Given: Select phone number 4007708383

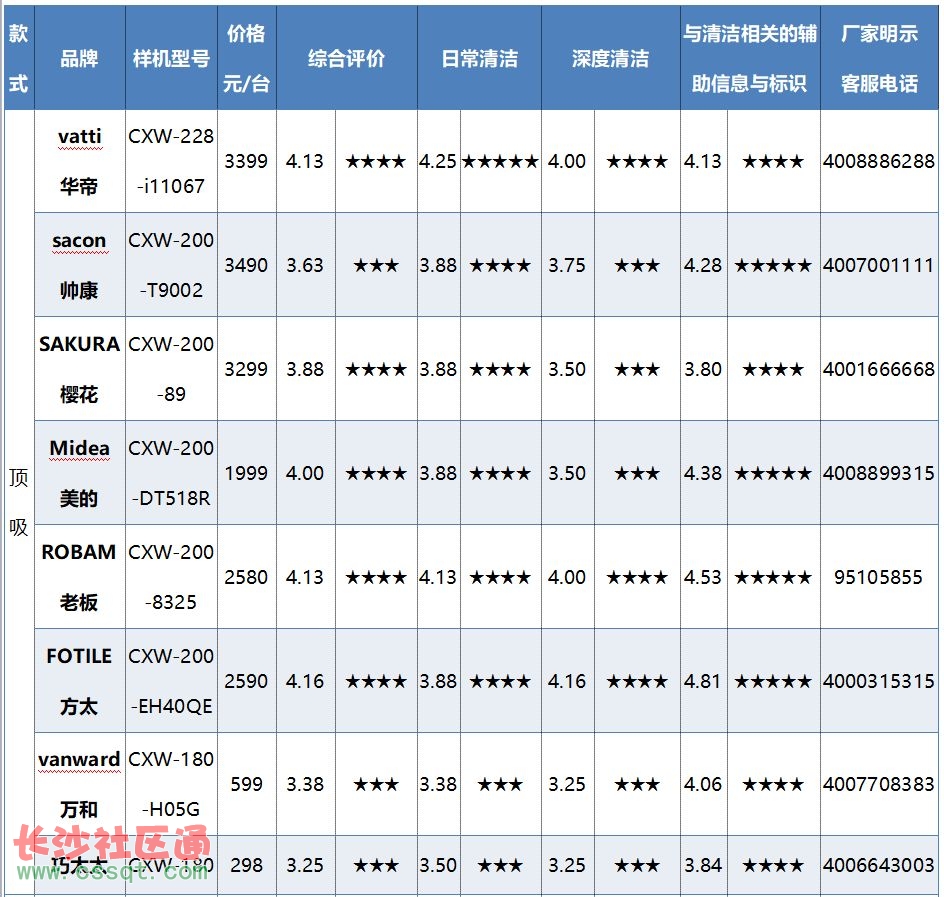Looking at the screenshot, I should (879, 784).
